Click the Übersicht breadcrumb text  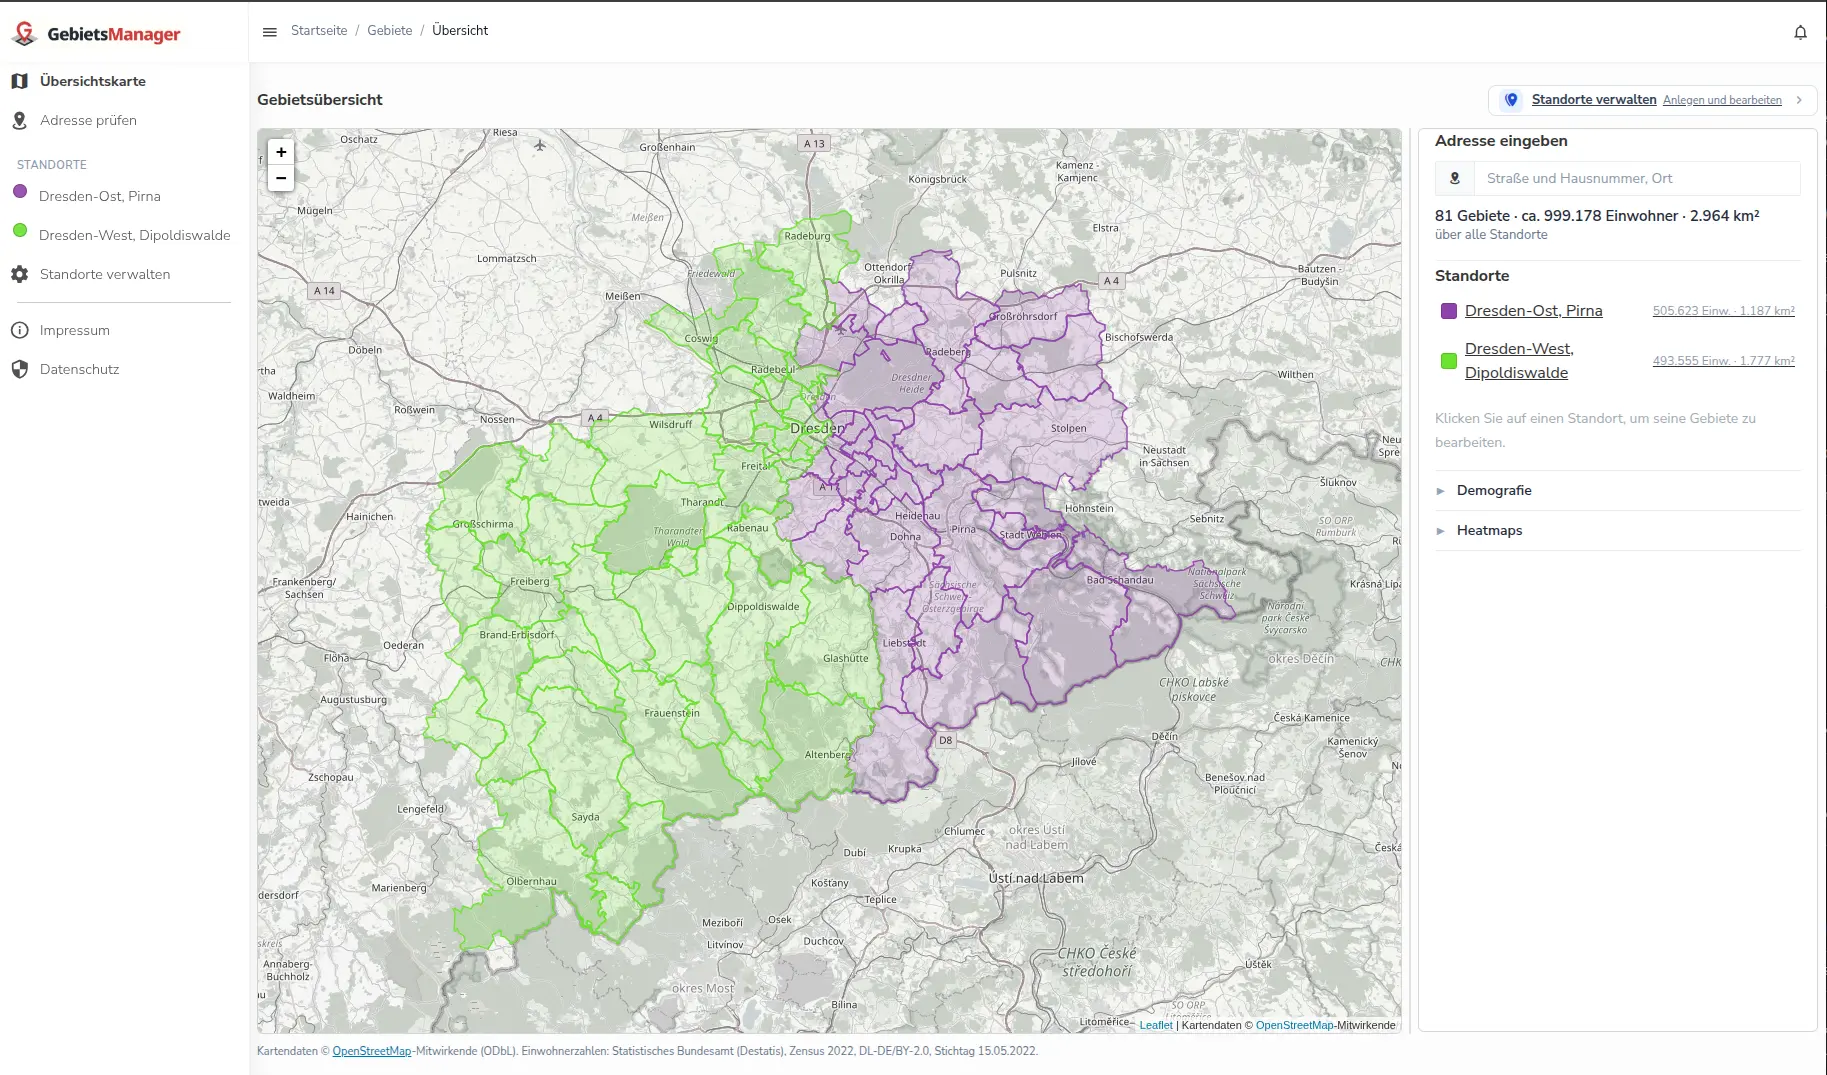click(460, 31)
